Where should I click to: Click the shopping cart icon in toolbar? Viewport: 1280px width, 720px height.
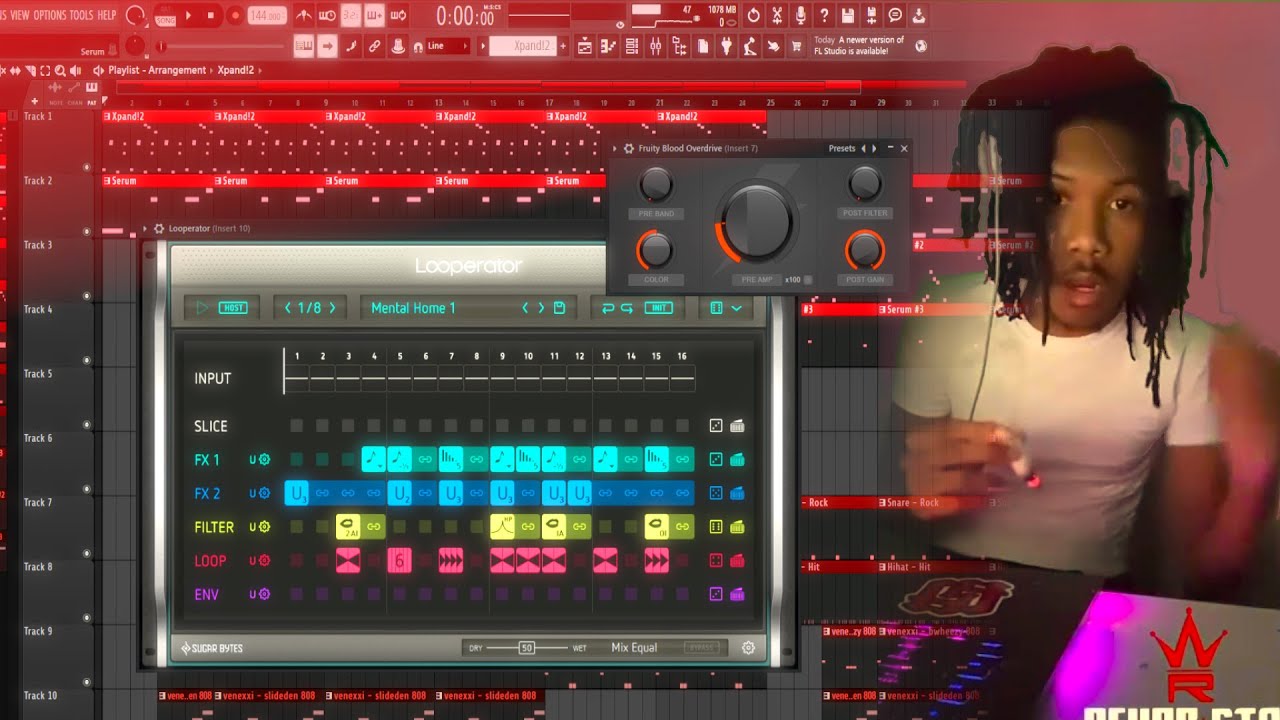pos(797,46)
